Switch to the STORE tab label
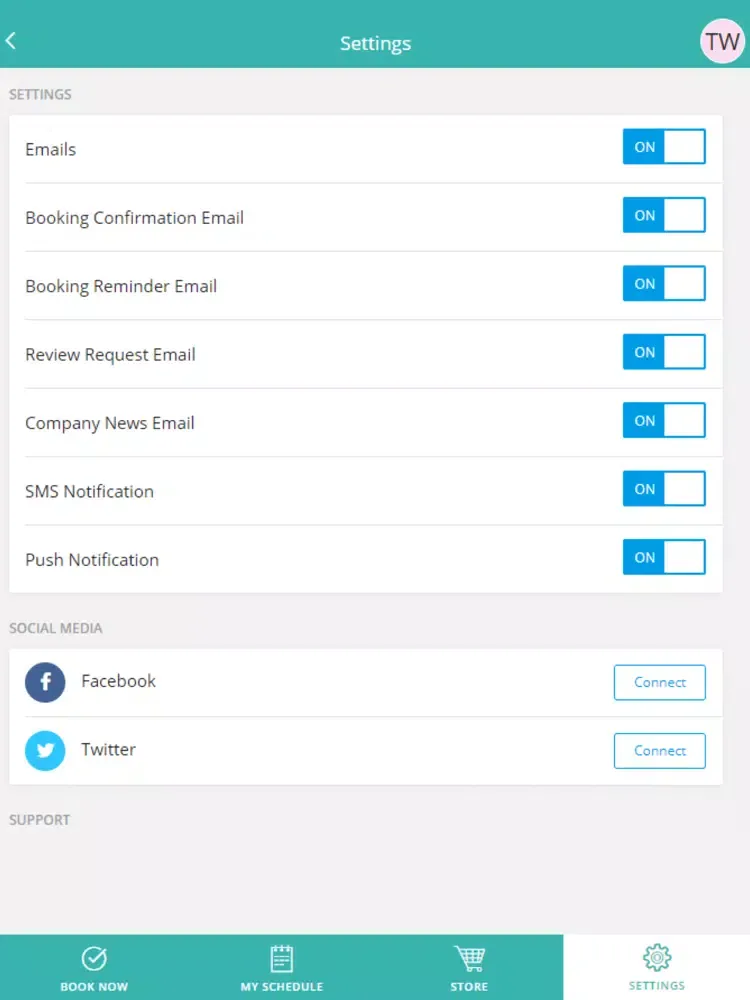Screen dimensions: 750x1000 click(x=469, y=987)
